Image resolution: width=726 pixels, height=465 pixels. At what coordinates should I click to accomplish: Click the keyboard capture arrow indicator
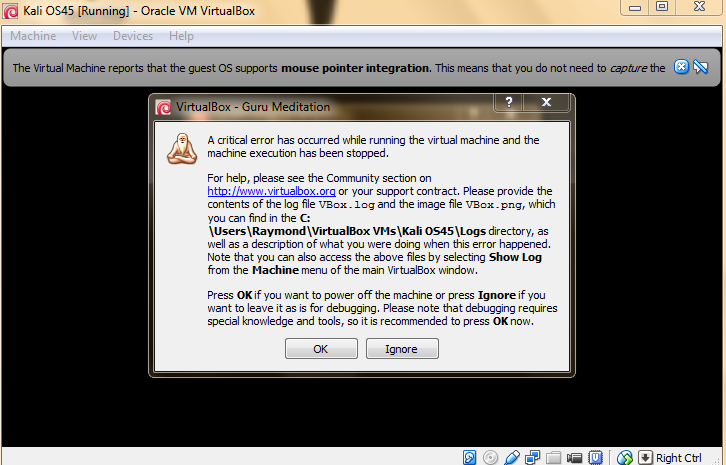(x=645, y=458)
